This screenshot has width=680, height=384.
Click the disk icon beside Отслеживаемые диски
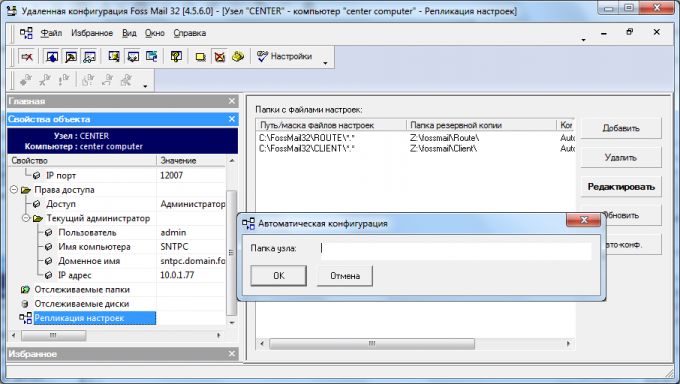(x=25, y=304)
